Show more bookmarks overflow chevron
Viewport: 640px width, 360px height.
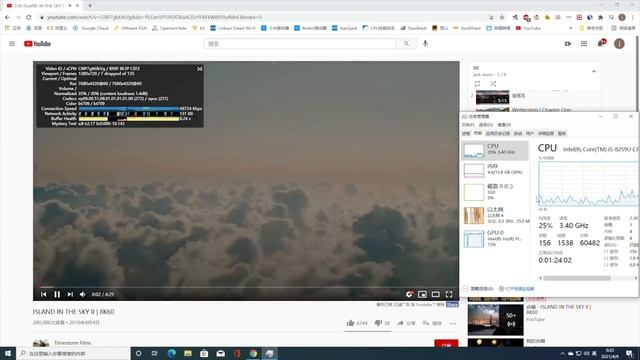[570, 28]
